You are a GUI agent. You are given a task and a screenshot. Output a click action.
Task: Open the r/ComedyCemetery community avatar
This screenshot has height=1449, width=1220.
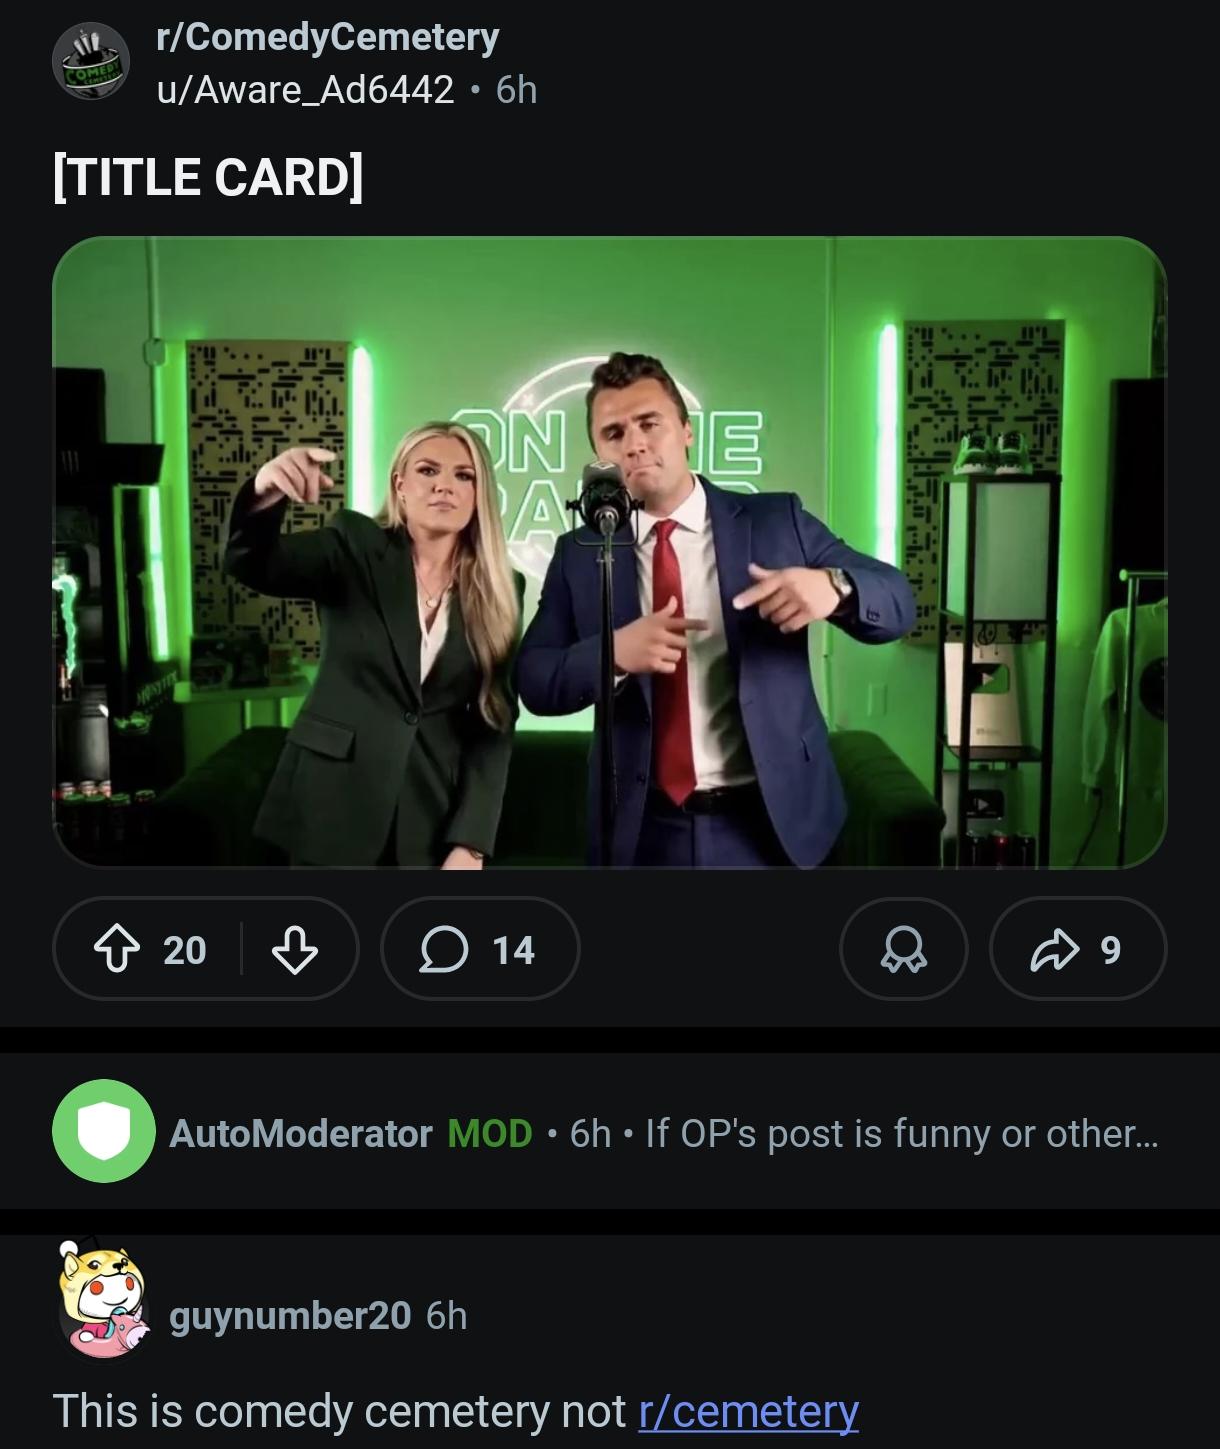click(x=91, y=63)
